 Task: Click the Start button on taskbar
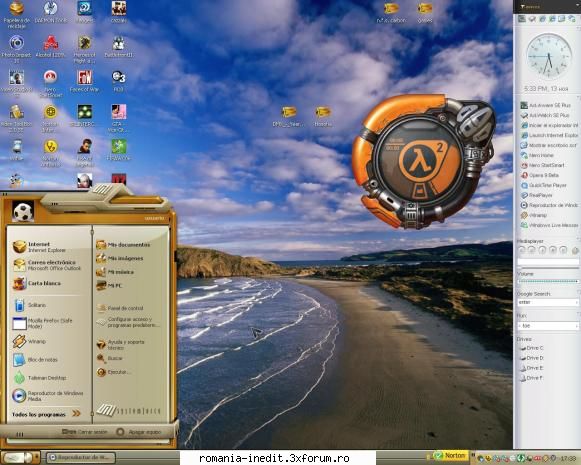[x=19, y=458]
